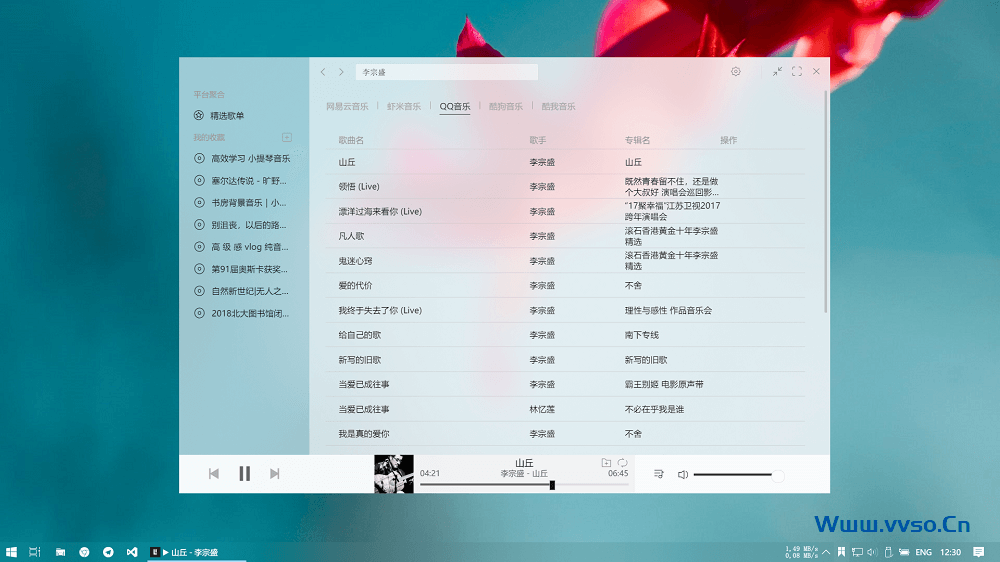
Task: Skip to the next track
Action: coord(275,474)
